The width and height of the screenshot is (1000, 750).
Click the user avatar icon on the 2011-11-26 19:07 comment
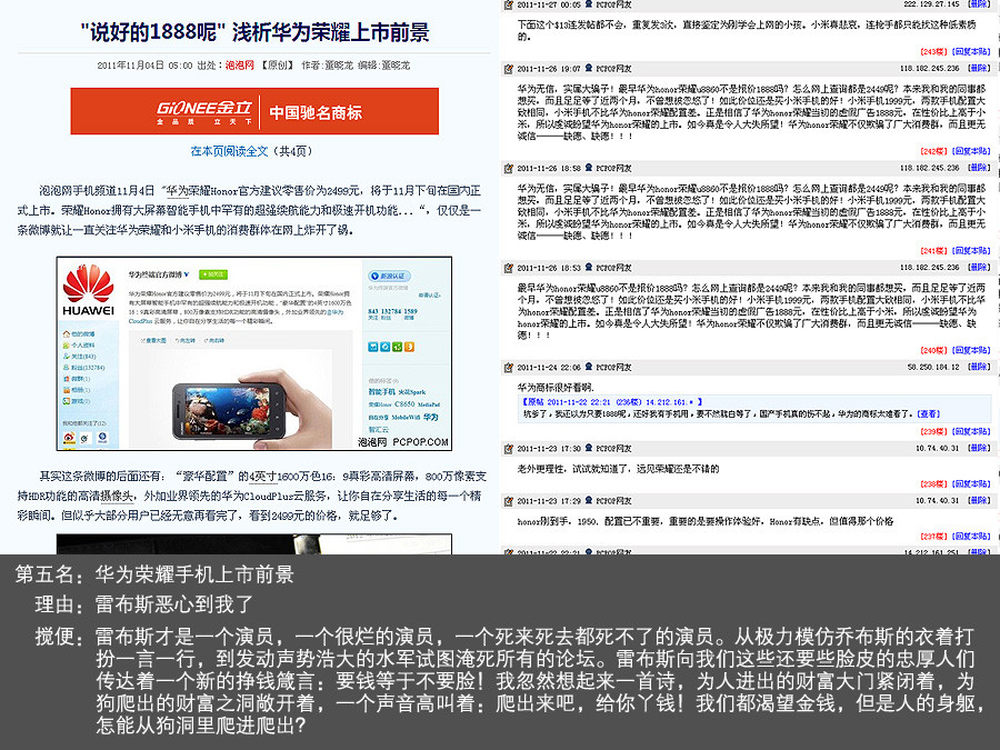589,68
